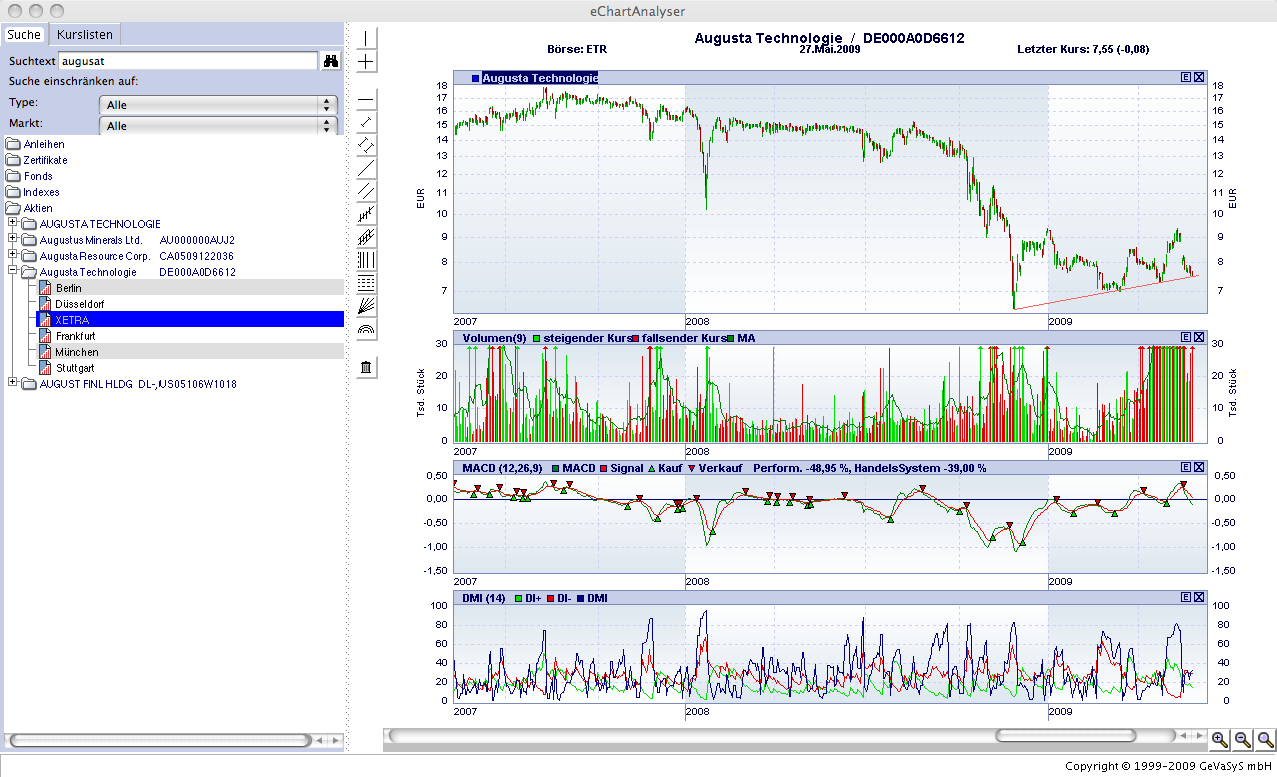Select the Frankfurt exchange in the tree
Viewport: 1277px width, 777px height.
point(78,336)
